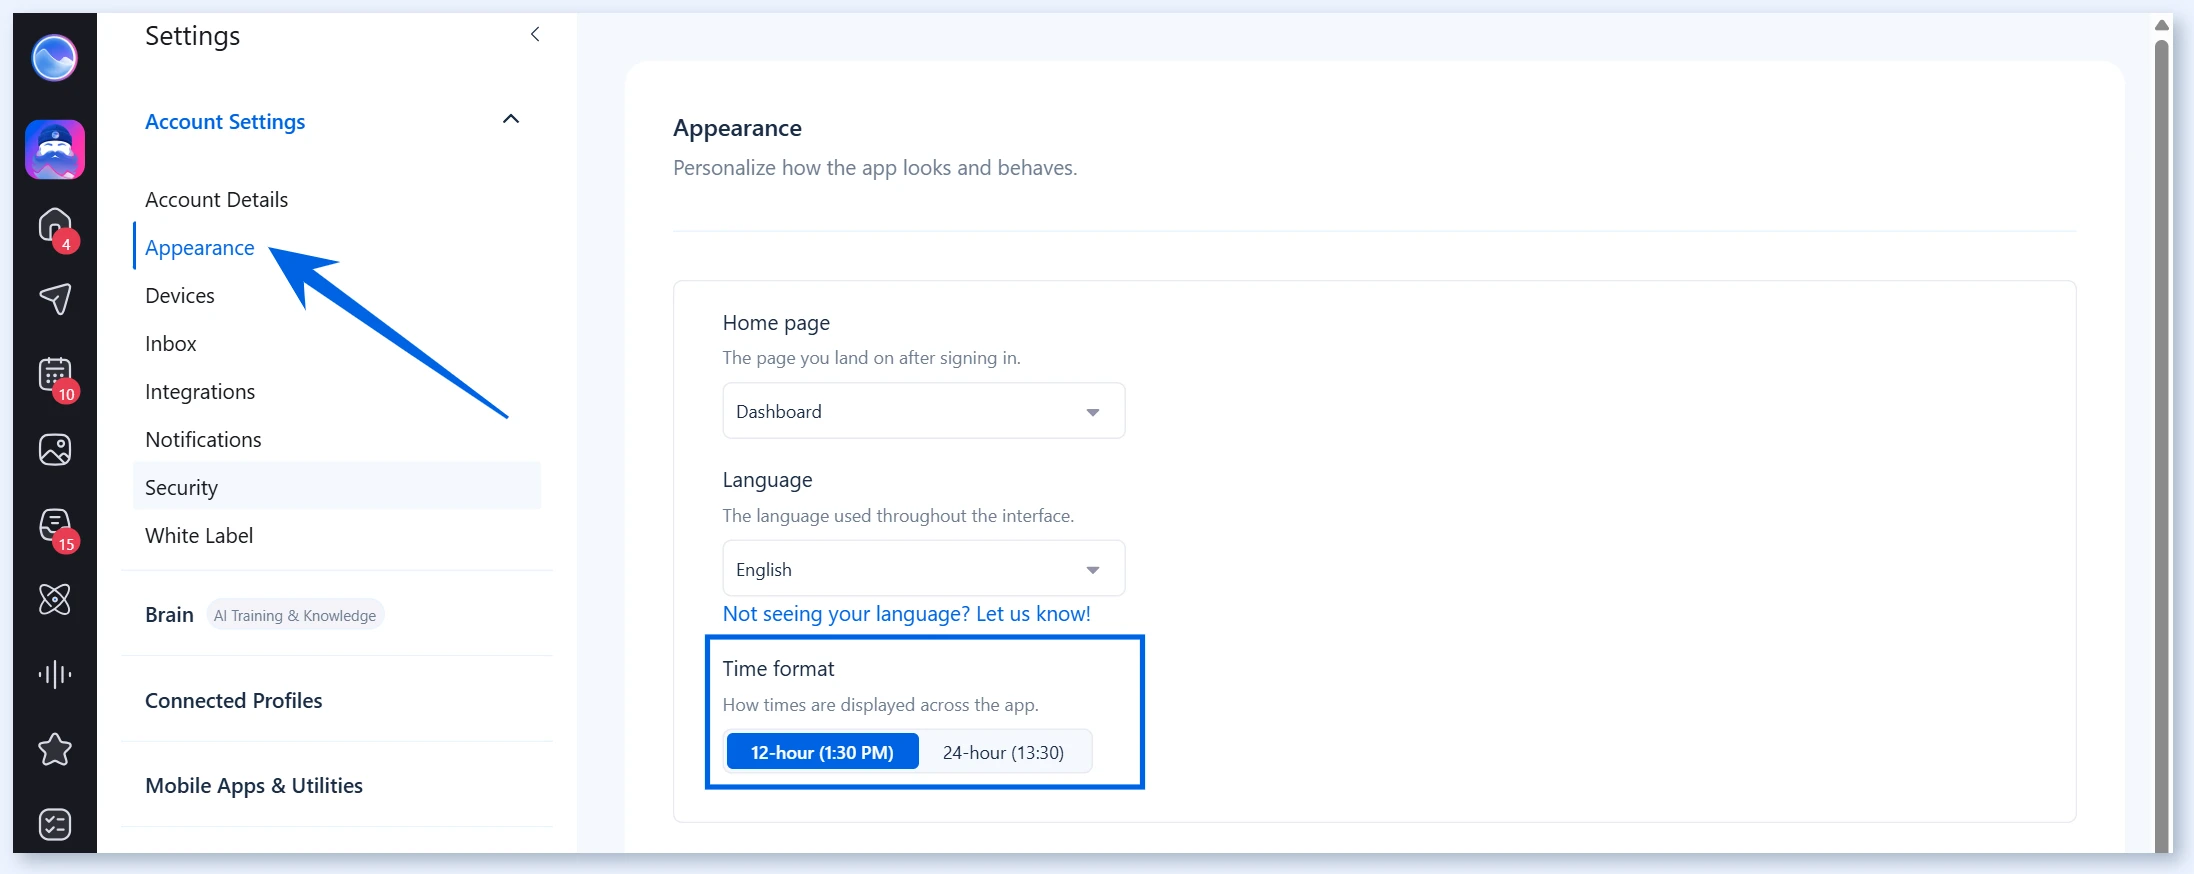Click the 'Time format' label

point(778,668)
